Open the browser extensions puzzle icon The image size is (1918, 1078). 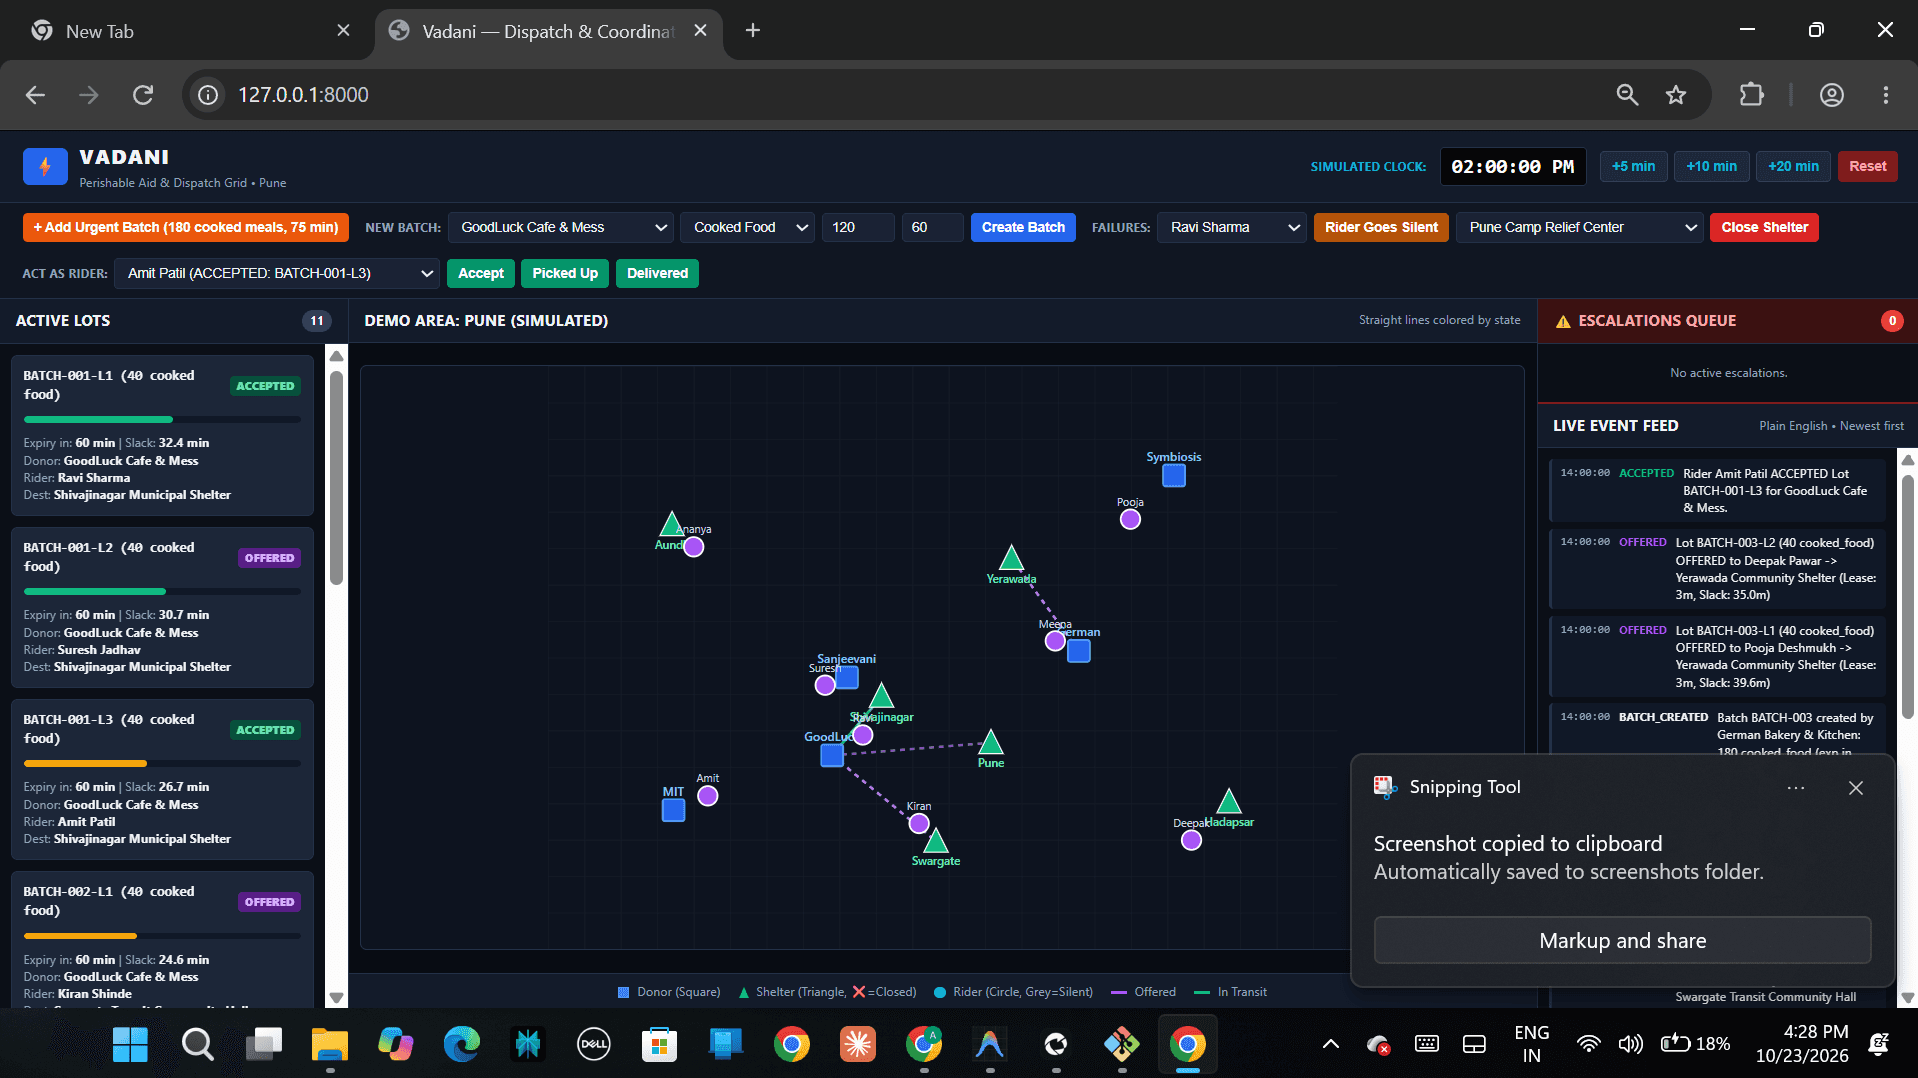click(1751, 95)
